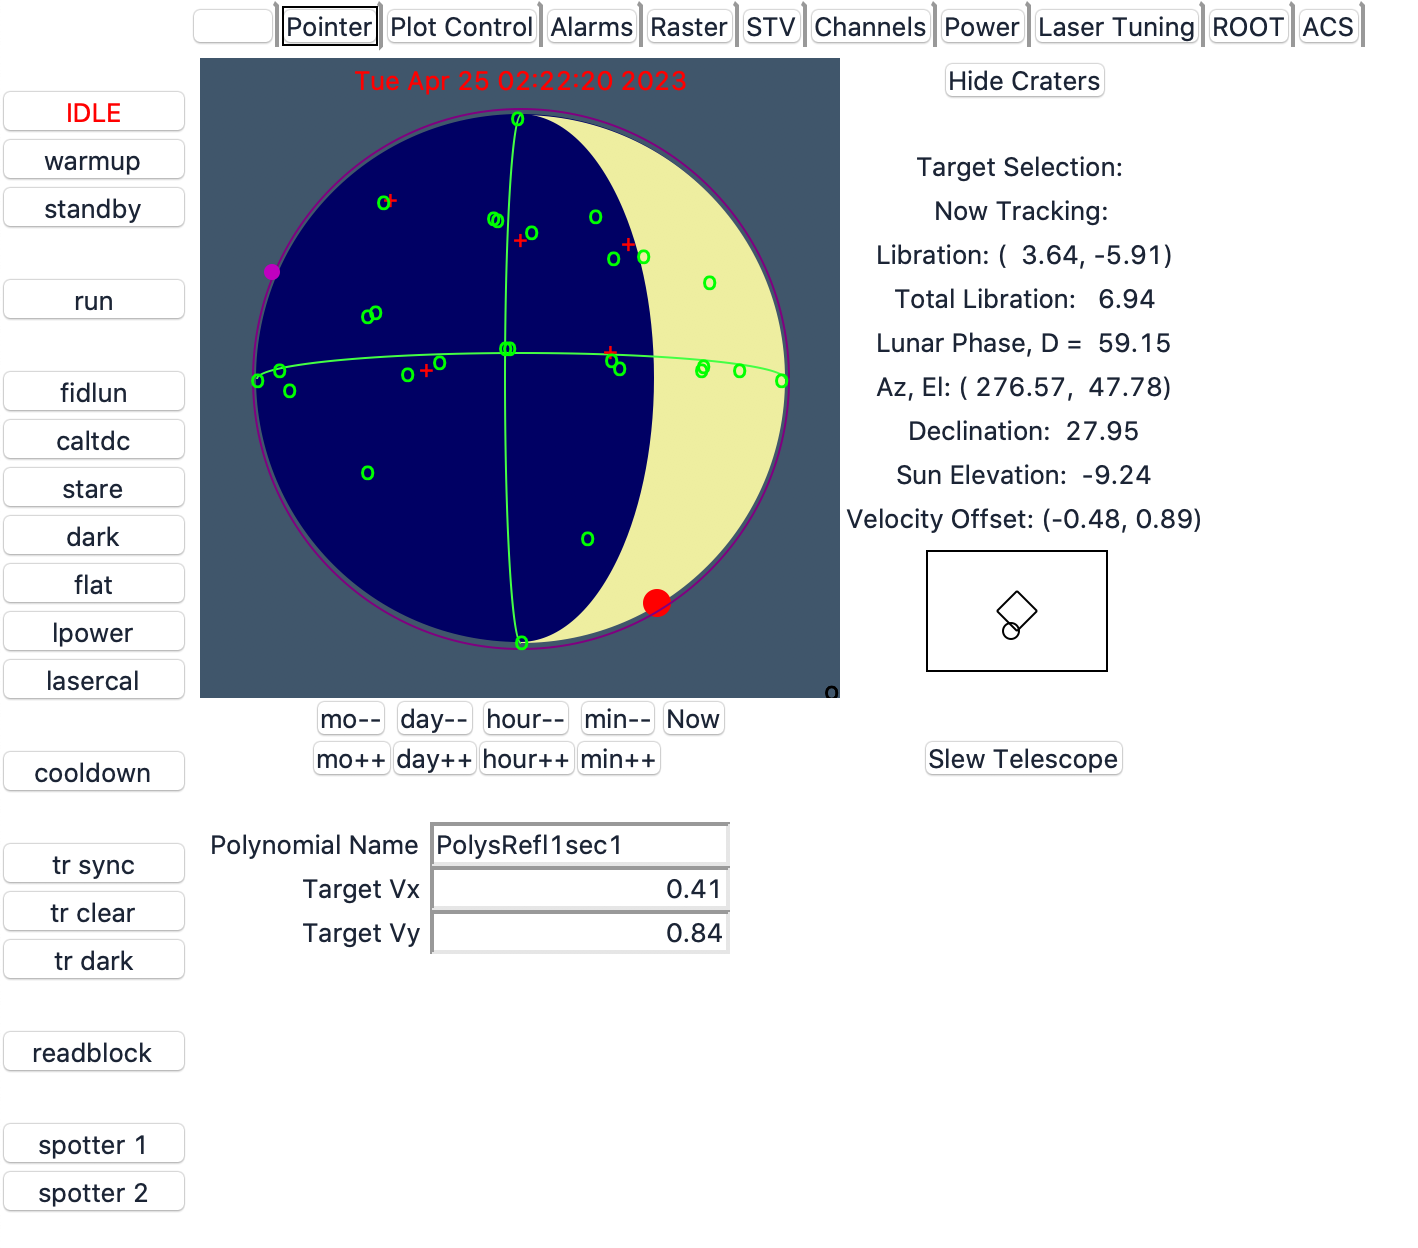Reset time using the Now button
This screenshot has width=1418, height=1248.
pyautogui.click(x=693, y=719)
